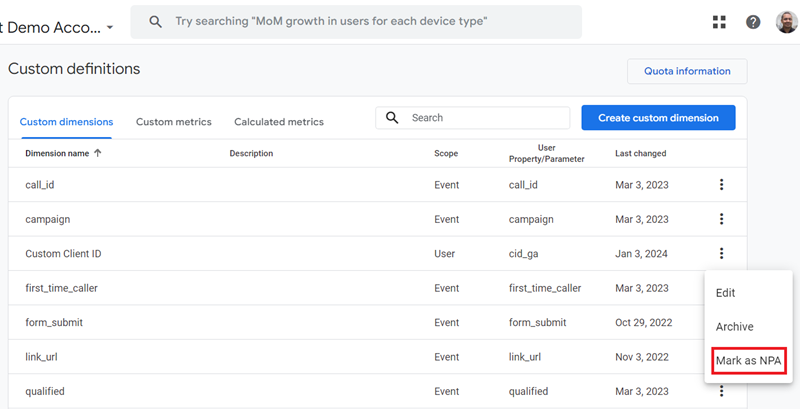Click the magnifier icon in top search bar
800x409 pixels.
point(156,21)
